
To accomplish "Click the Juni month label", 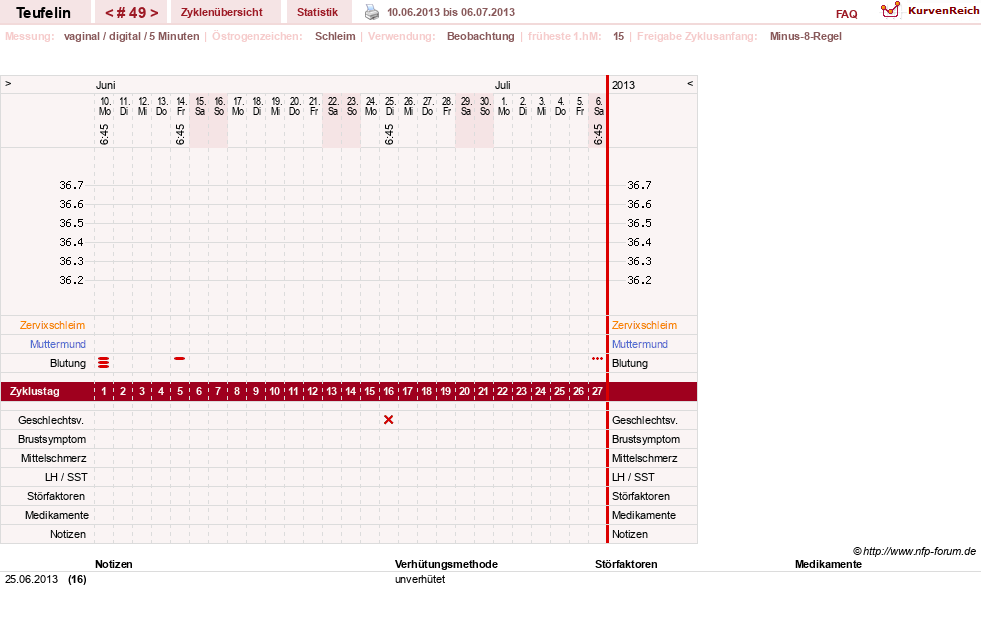I will (x=106, y=85).
